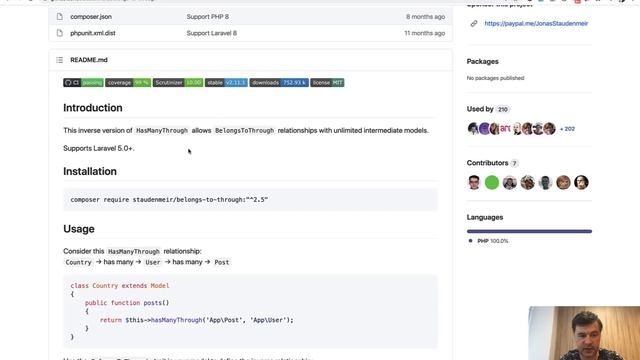Viewport: 640px width, 360px height.
Task: Click the README.md heading
Action: (89, 60)
